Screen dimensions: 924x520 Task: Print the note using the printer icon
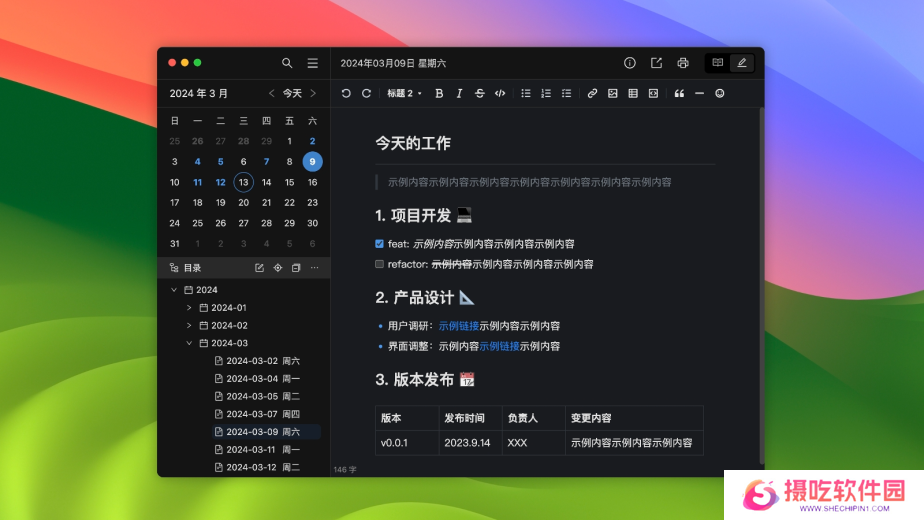pyautogui.click(x=682, y=63)
